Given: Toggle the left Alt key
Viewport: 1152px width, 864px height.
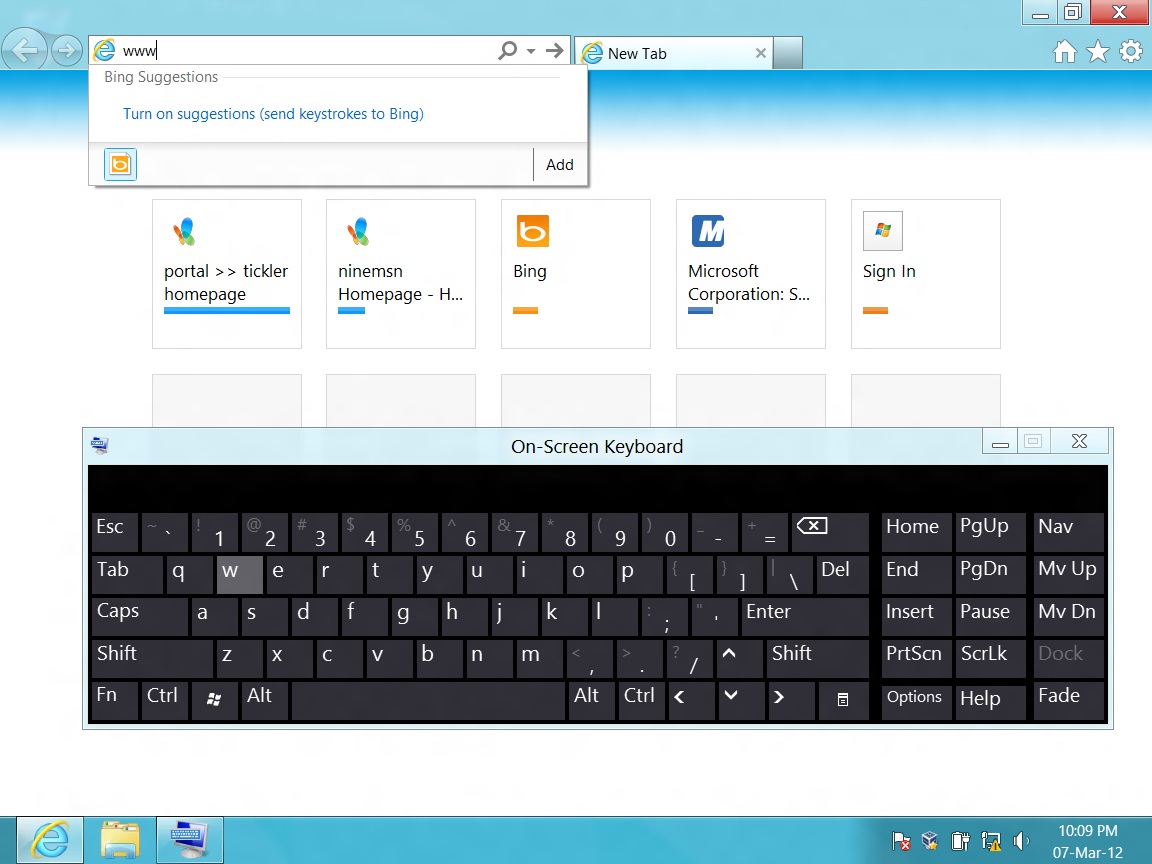Looking at the screenshot, I should [x=264, y=701].
